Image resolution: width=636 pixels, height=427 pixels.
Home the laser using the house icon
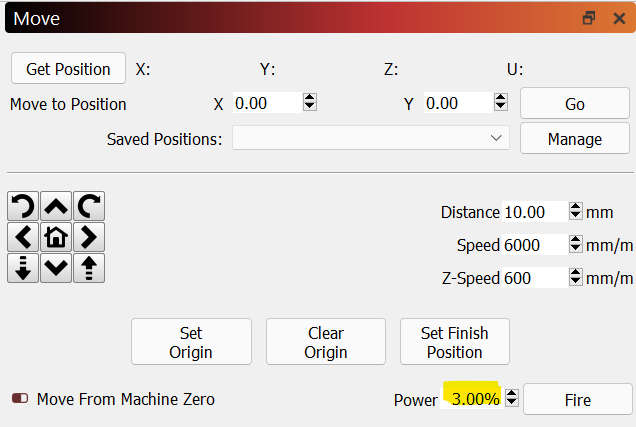point(56,237)
